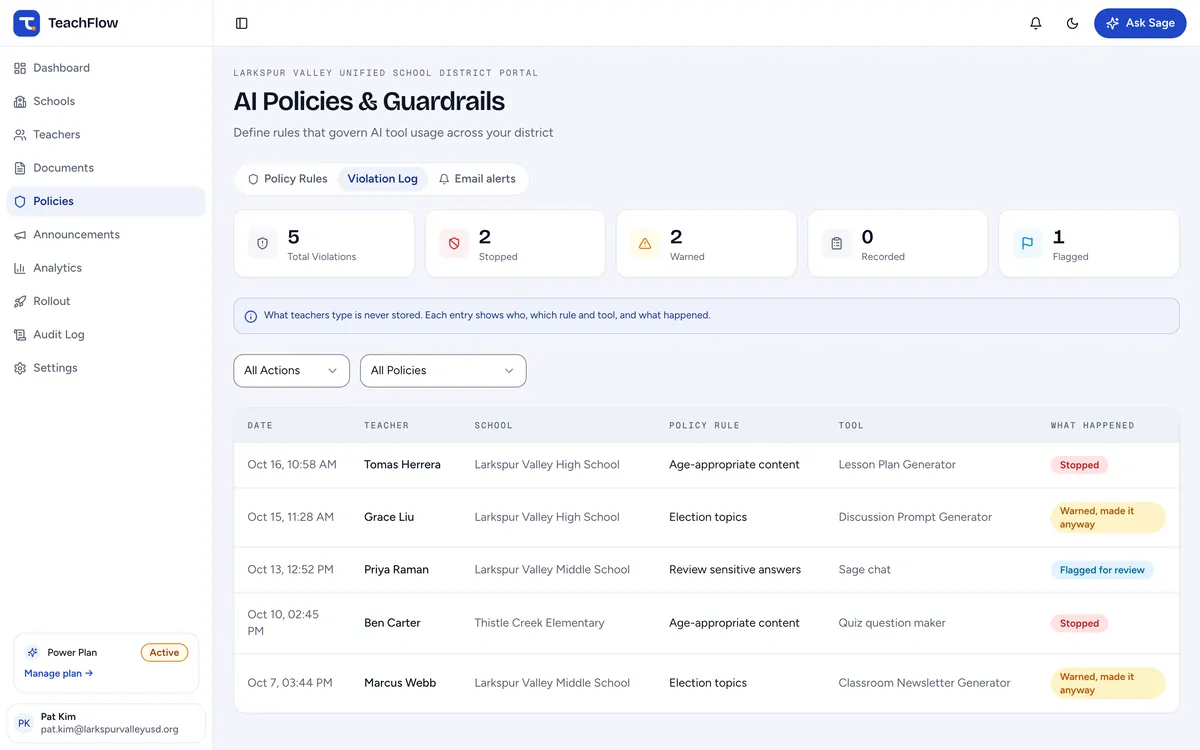This screenshot has height=750, width=1200.
Task: Click the Analytics chart icon
Action: [20, 268]
